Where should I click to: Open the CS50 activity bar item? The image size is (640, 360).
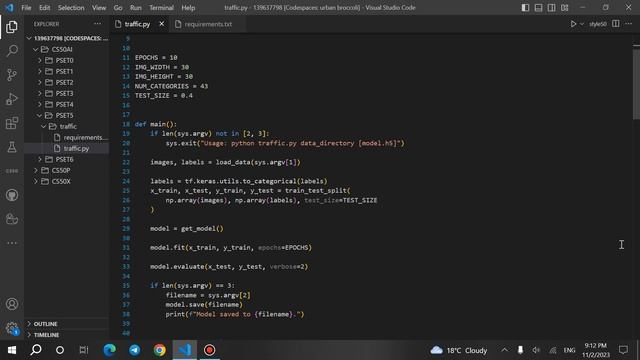pos(12,171)
